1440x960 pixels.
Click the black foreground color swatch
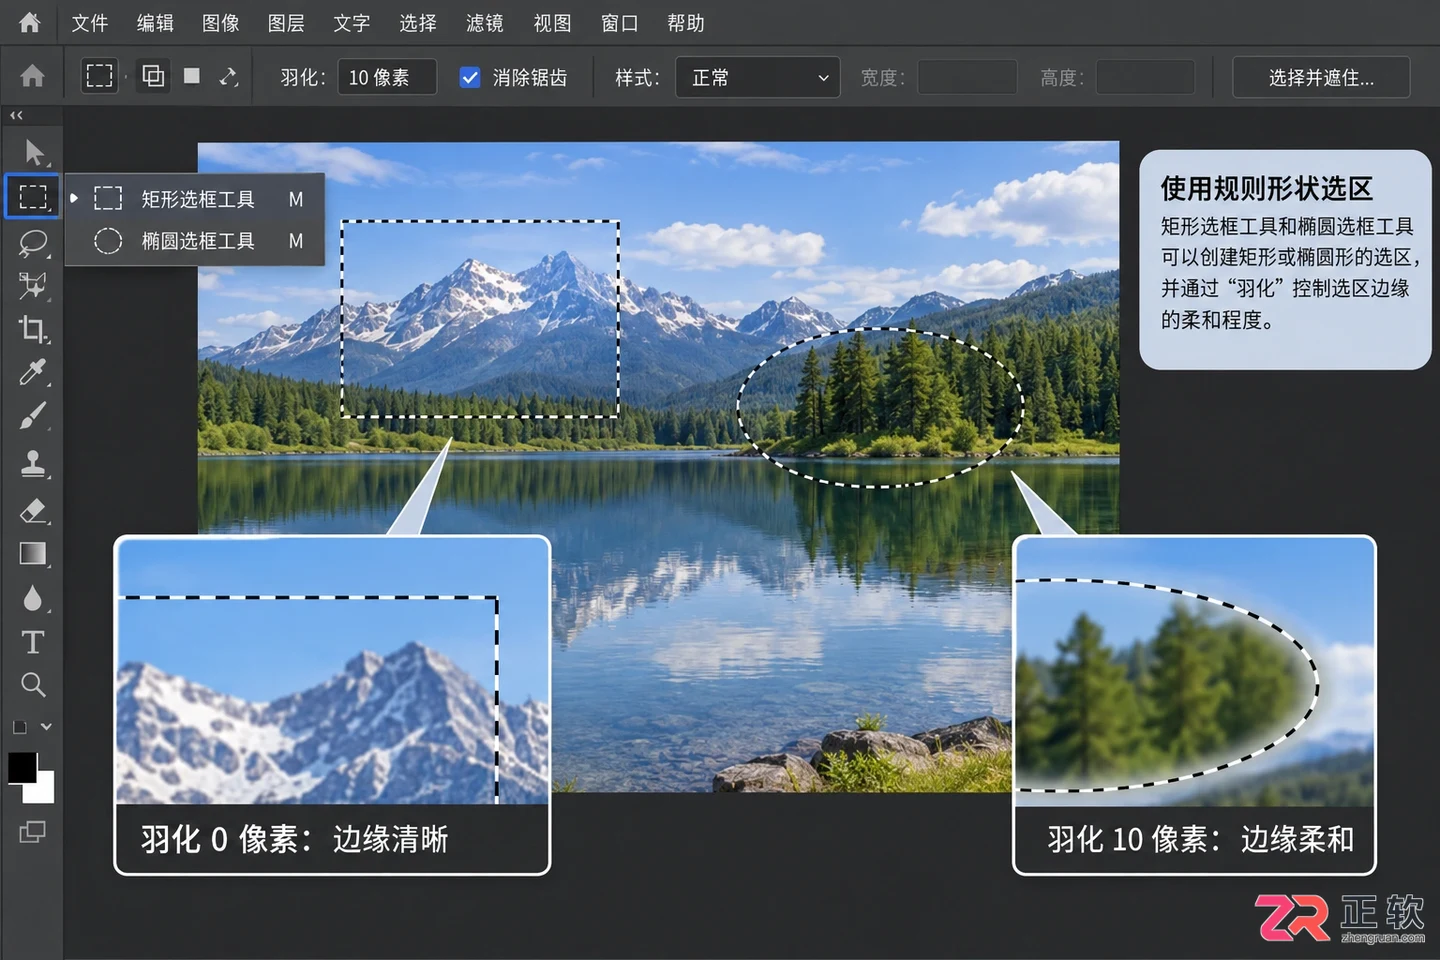pyautogui.click(x=22, y=768)
